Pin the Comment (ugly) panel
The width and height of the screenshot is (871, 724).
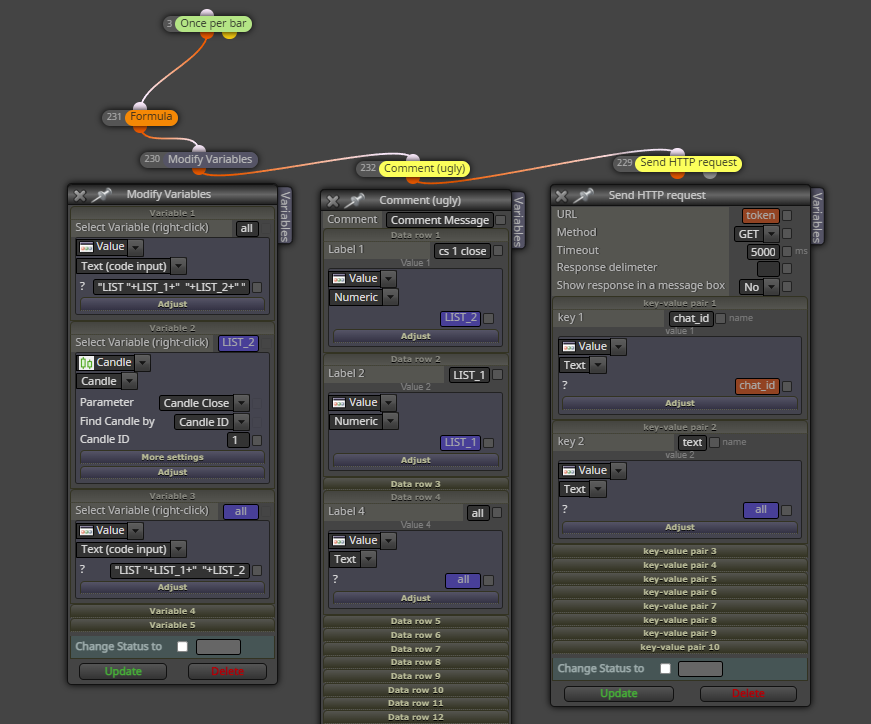tap(354, 200)
